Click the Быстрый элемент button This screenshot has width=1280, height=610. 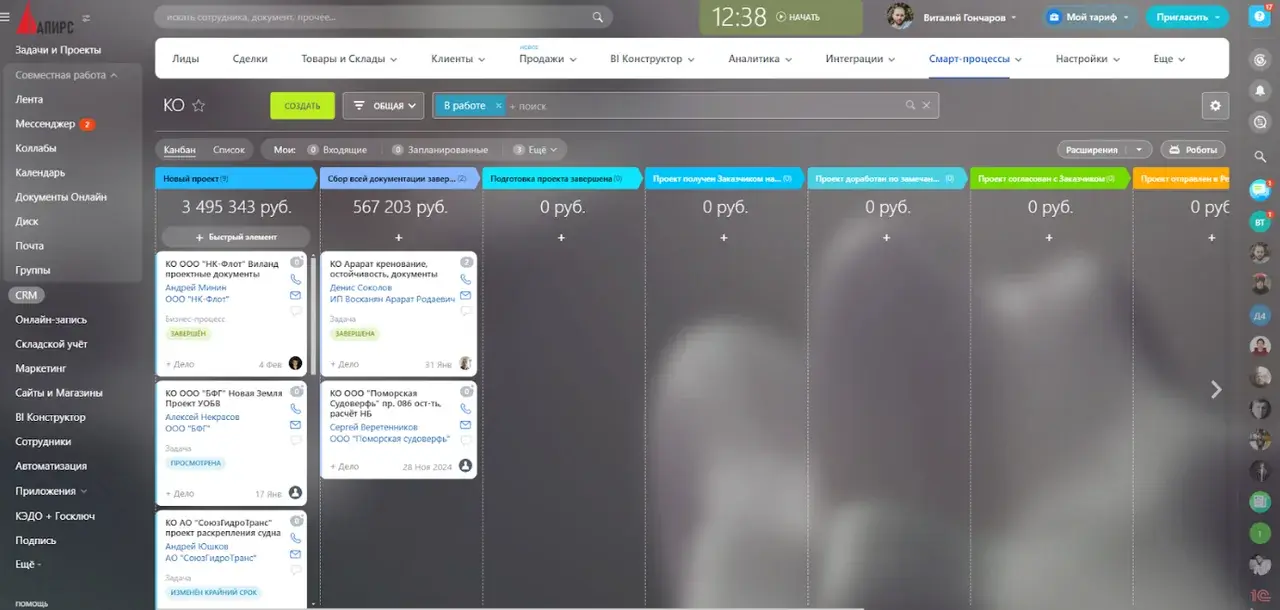pyautogui.click(x=236, y=237)
